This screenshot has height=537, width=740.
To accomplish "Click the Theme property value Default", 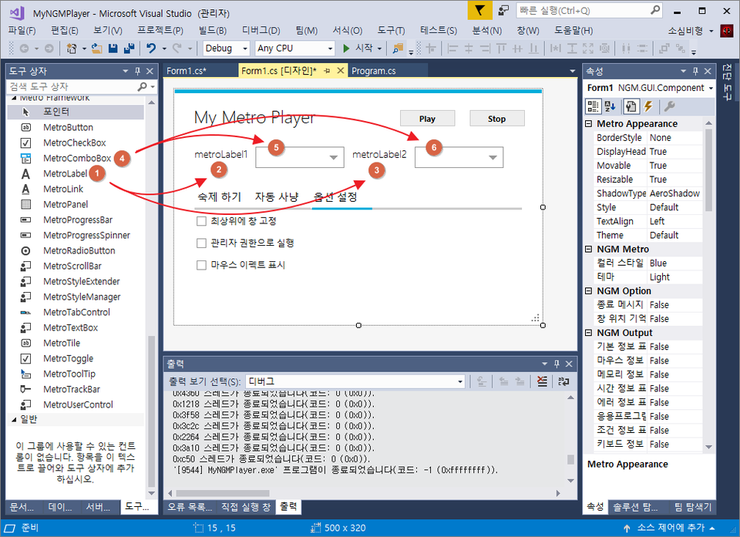I will tap(674, 235).
